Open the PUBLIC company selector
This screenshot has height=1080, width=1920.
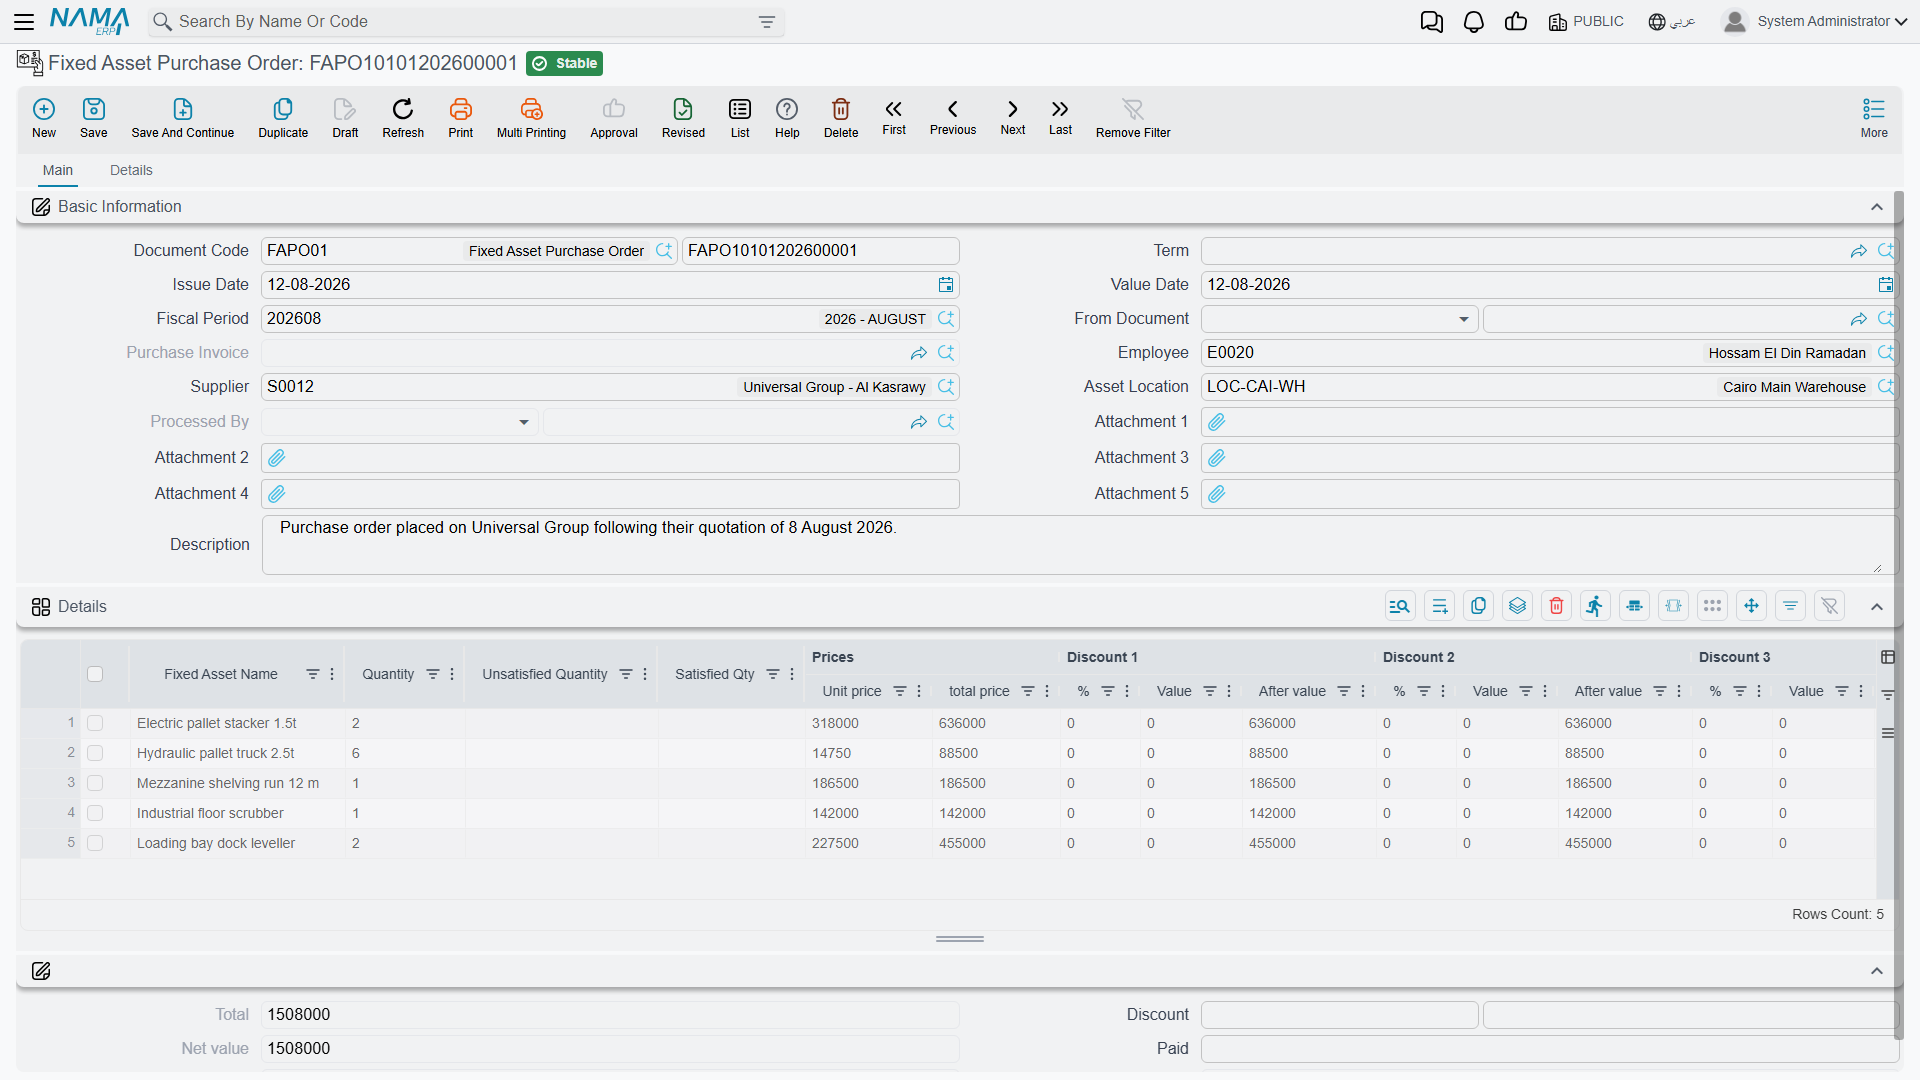point(1586,22)
